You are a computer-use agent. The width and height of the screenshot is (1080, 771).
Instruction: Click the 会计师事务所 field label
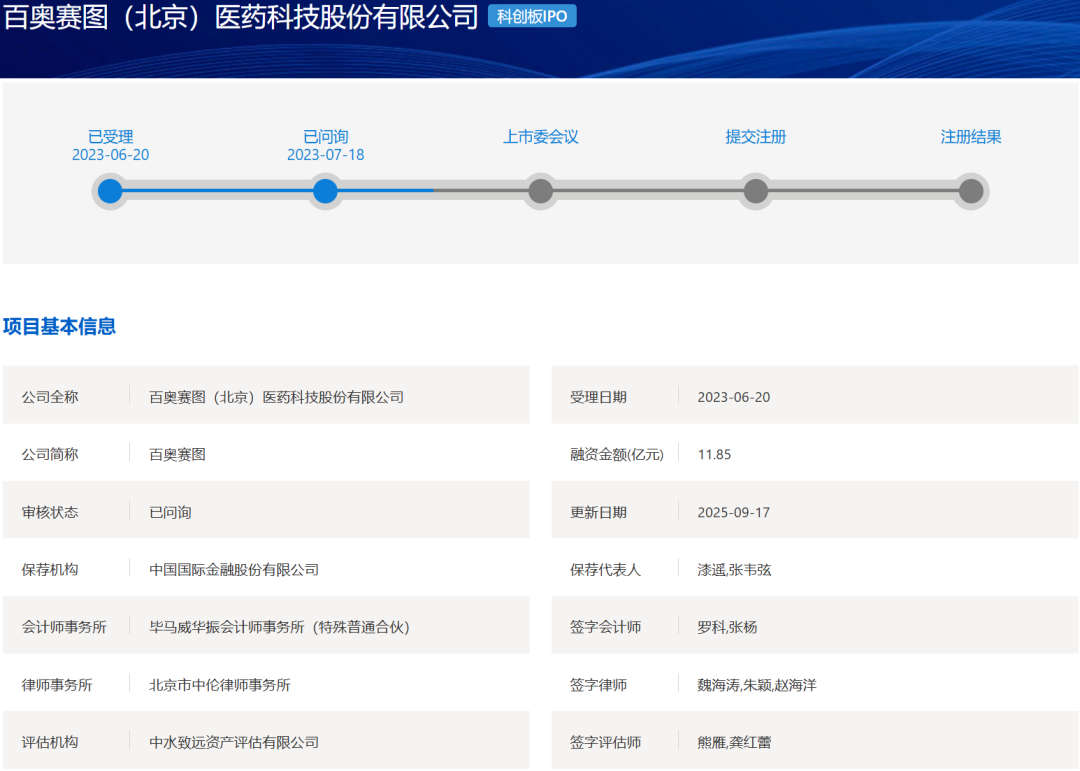(x=64, y=626)
